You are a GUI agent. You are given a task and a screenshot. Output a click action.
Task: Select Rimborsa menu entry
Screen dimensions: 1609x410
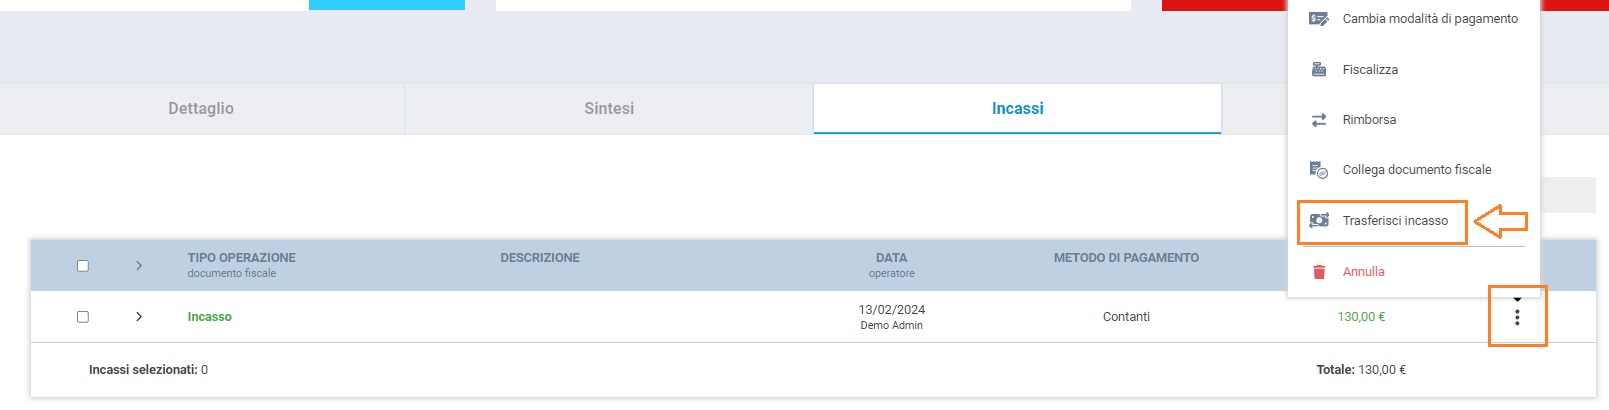1369,120
